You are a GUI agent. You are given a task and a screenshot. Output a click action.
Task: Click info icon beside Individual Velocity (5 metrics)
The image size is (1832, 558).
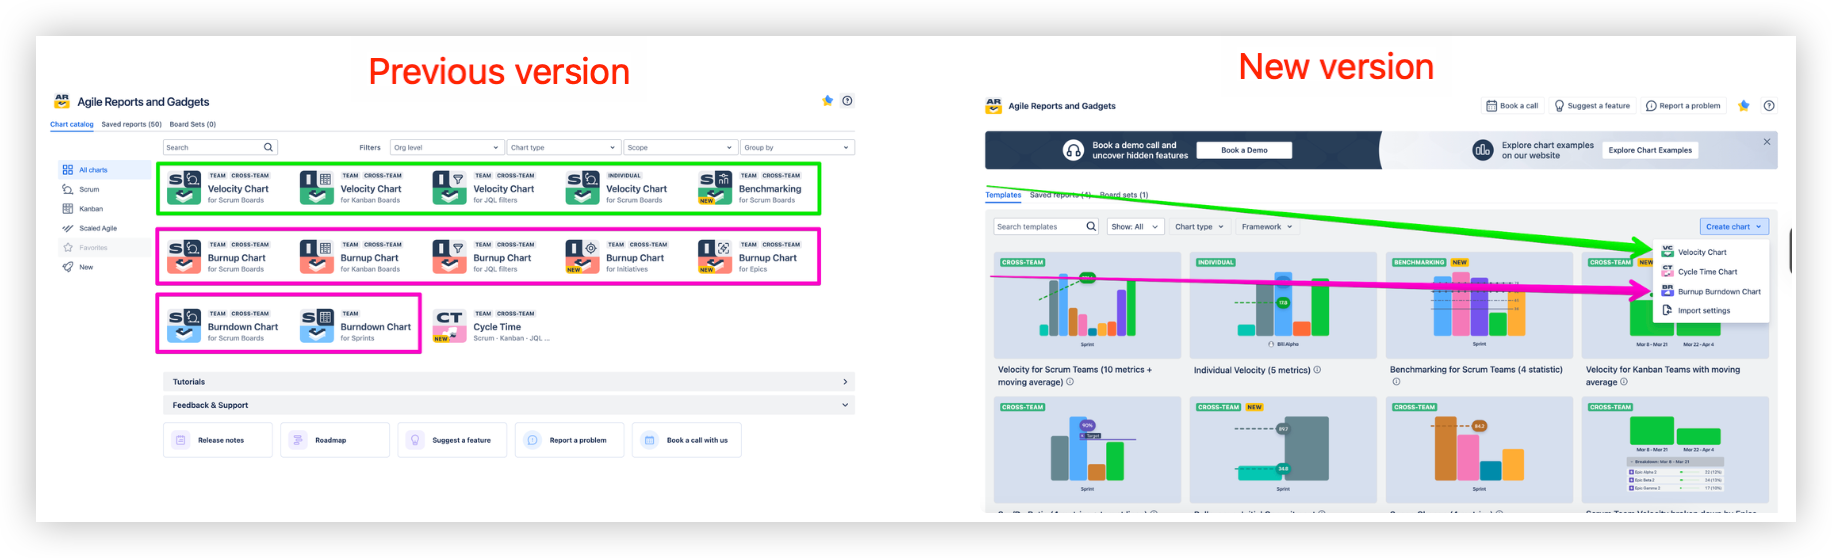click(x=1317, y=370)
